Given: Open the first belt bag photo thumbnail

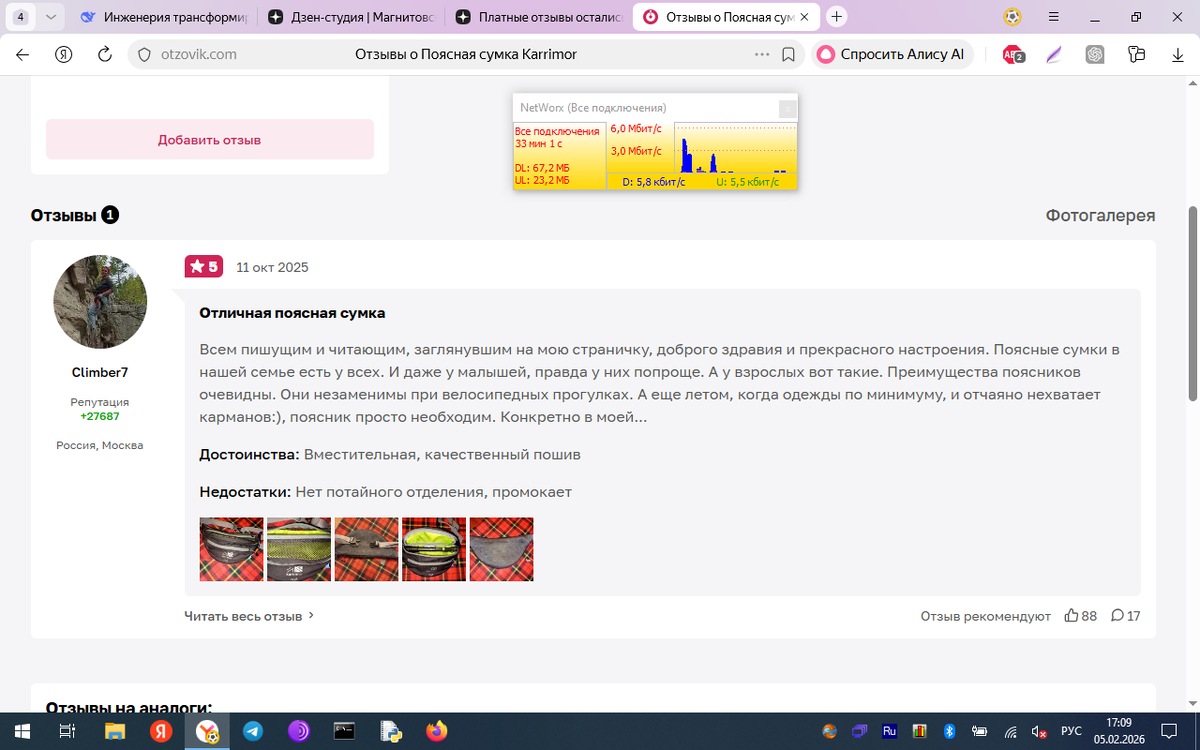Looking at the screenshot, I should 231,549.
